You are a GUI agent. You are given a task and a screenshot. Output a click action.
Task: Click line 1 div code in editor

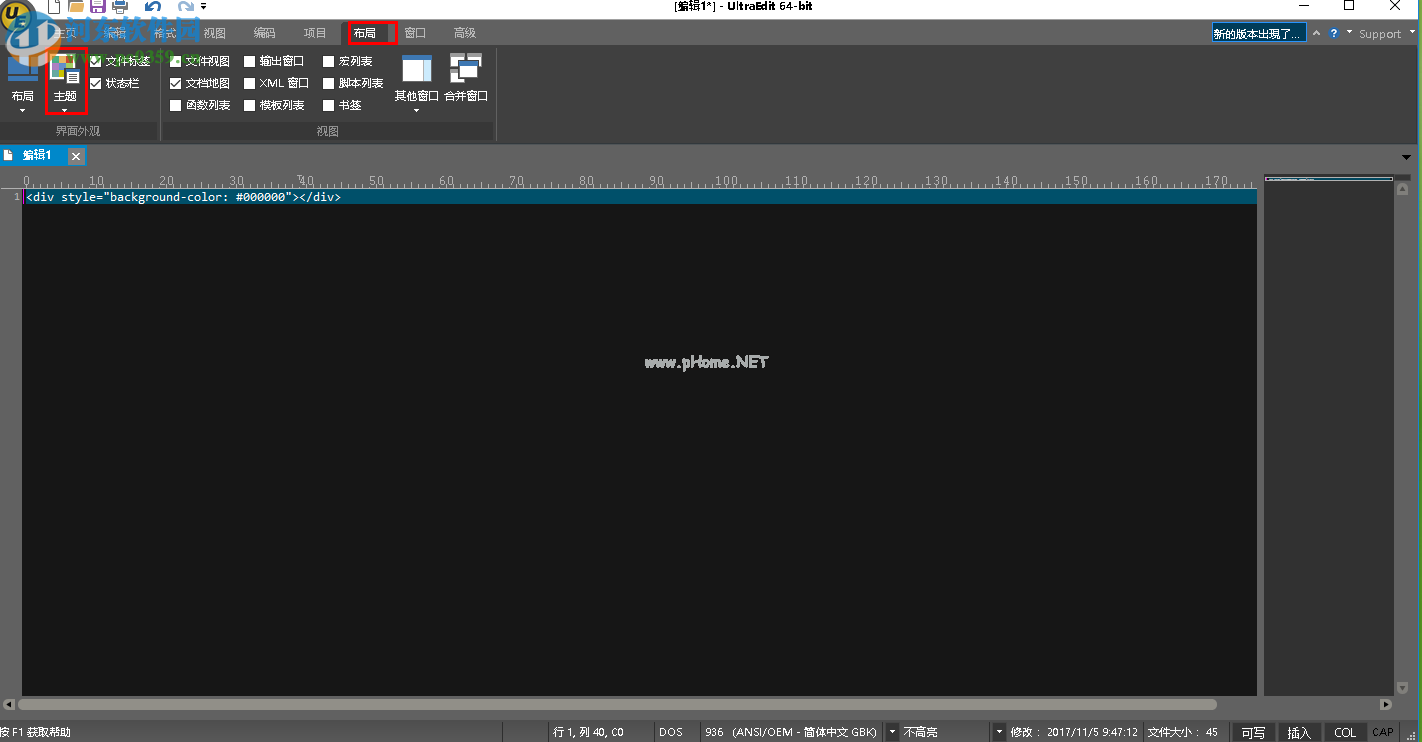[x=183, y=197]
